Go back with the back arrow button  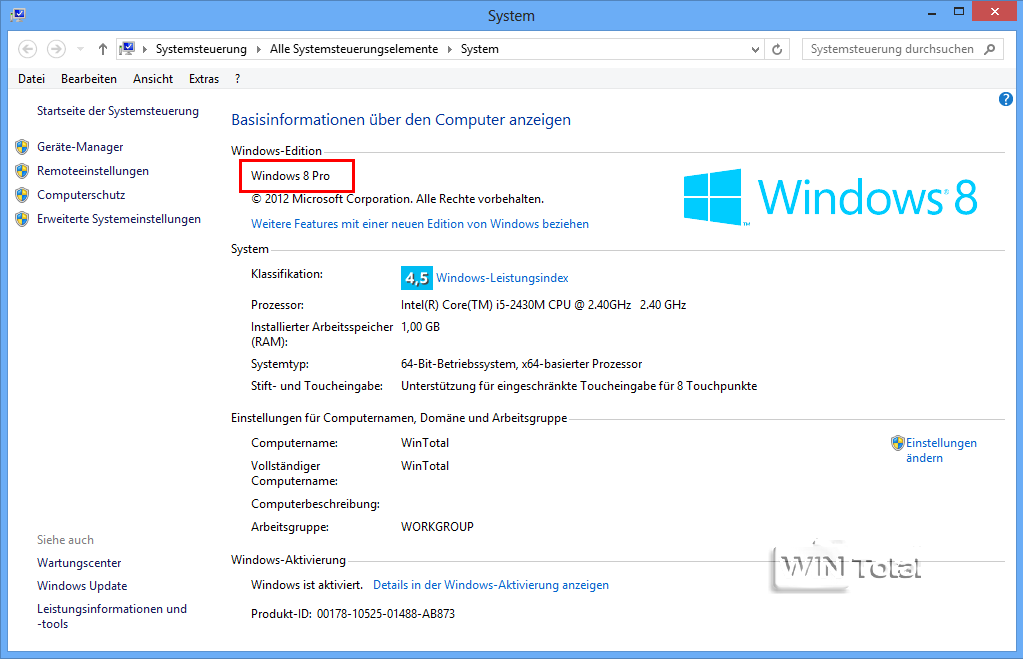tap(27, 49)
